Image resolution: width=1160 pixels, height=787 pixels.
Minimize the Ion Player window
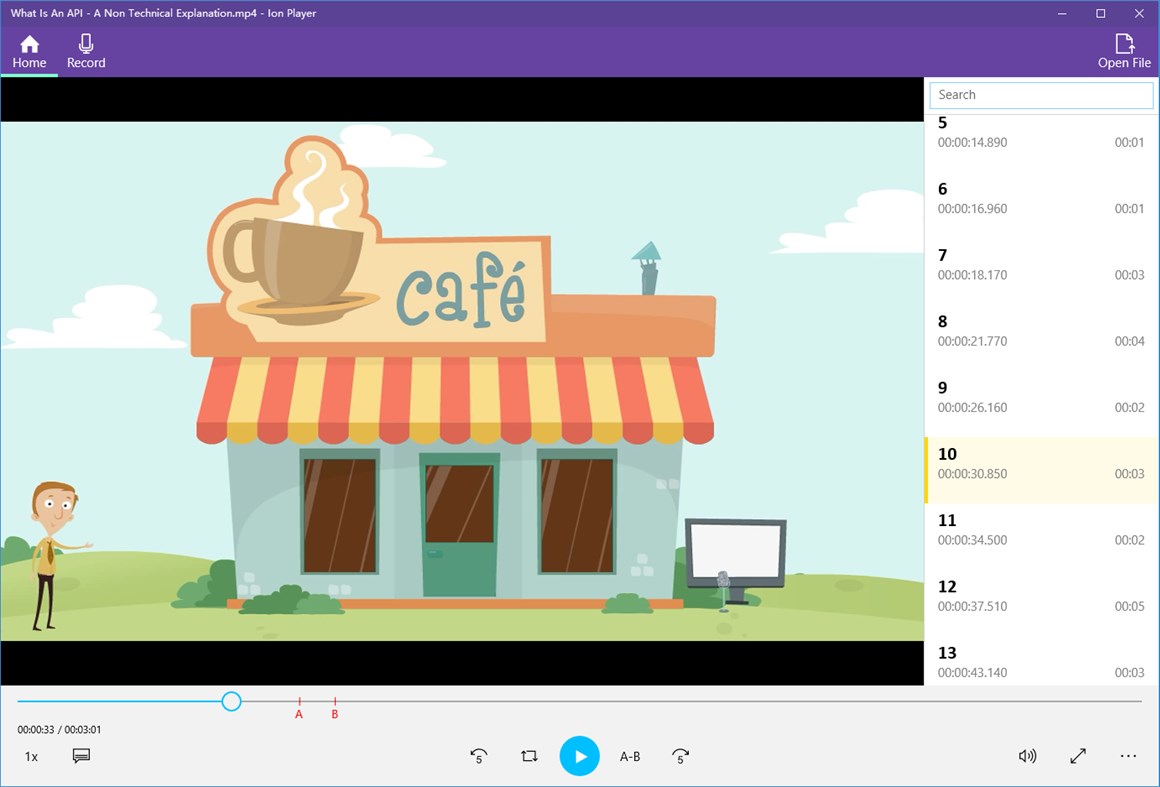pyautogui.click(x=1062, y=13)
